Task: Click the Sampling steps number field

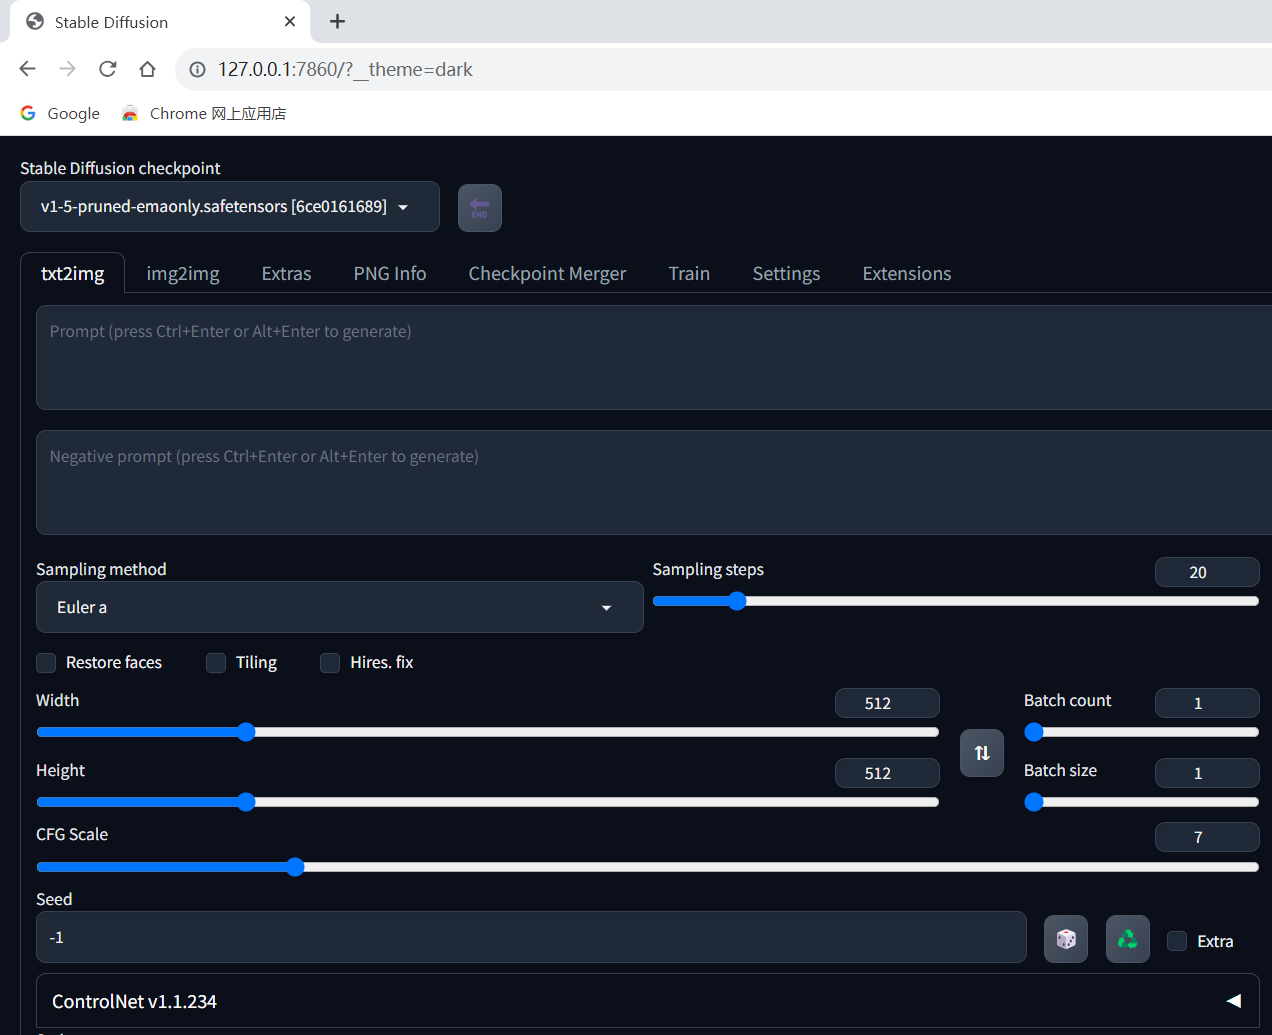Action: (x=1207, y=572)
